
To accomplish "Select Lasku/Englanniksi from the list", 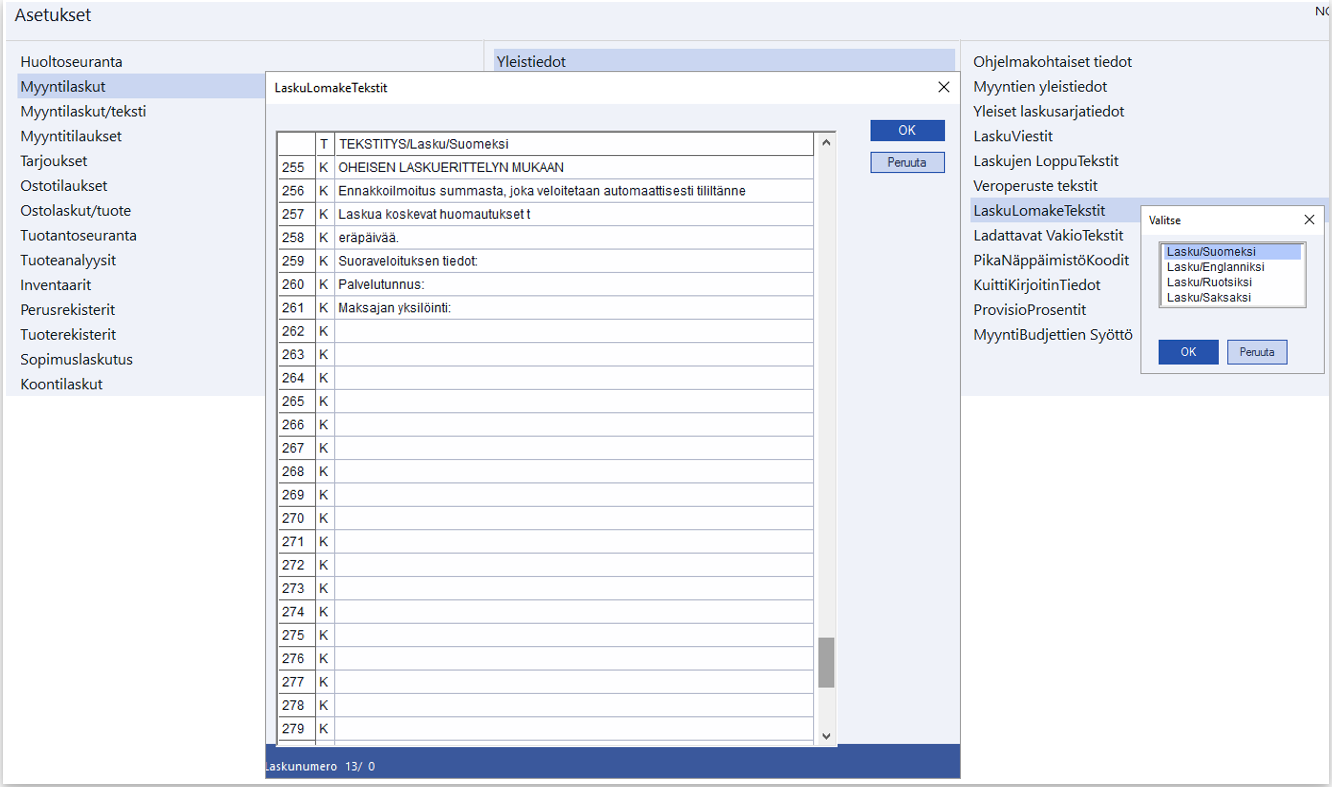I will click(1215, 267).
